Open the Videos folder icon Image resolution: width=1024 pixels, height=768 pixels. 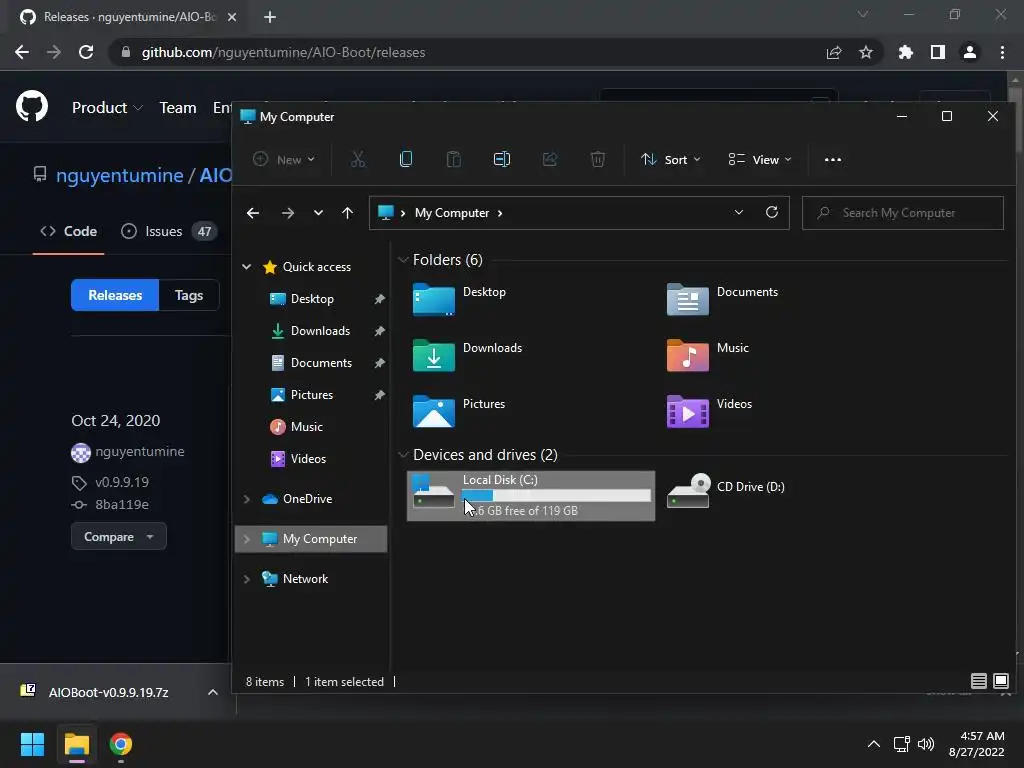(687, 412)
